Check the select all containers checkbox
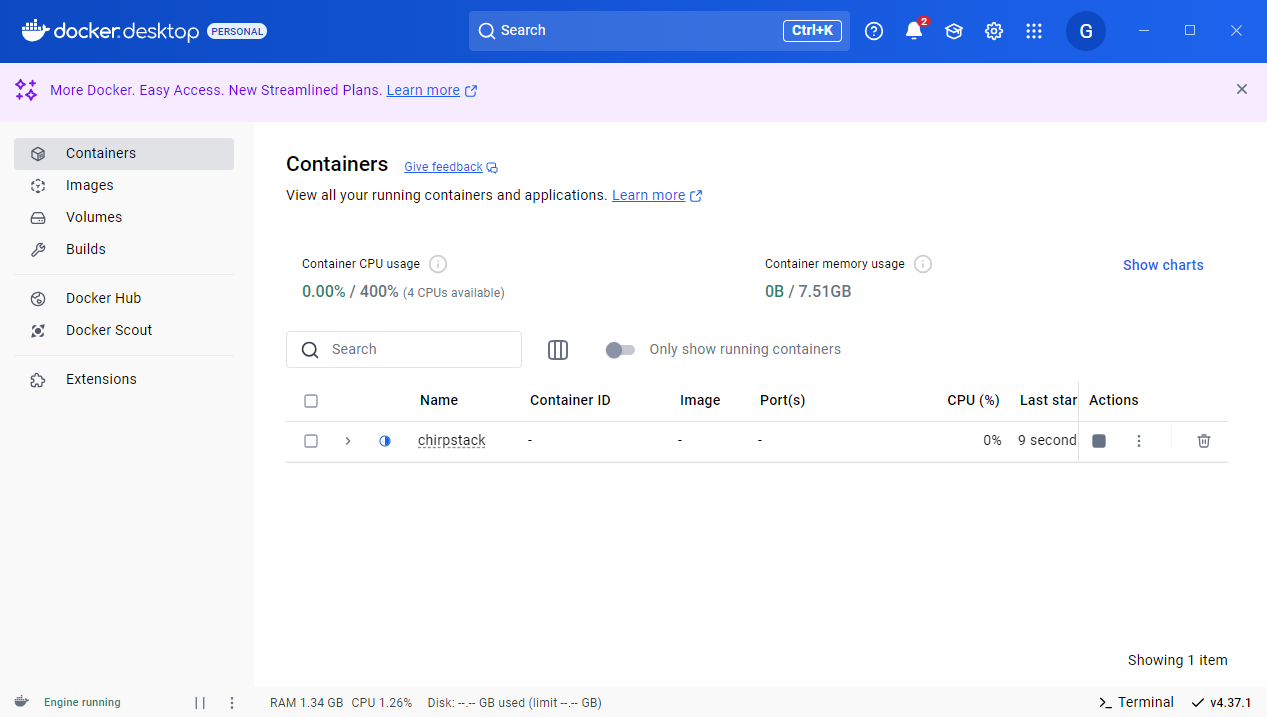This screenshot has height=717, width=1267. click(x=311, y=401)
